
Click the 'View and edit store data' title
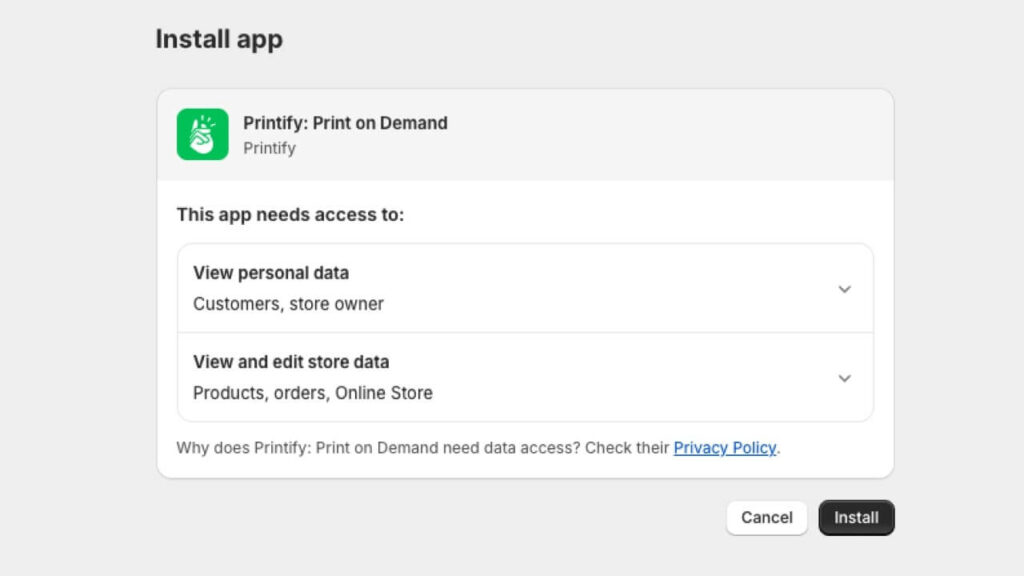tap(291, 362)
